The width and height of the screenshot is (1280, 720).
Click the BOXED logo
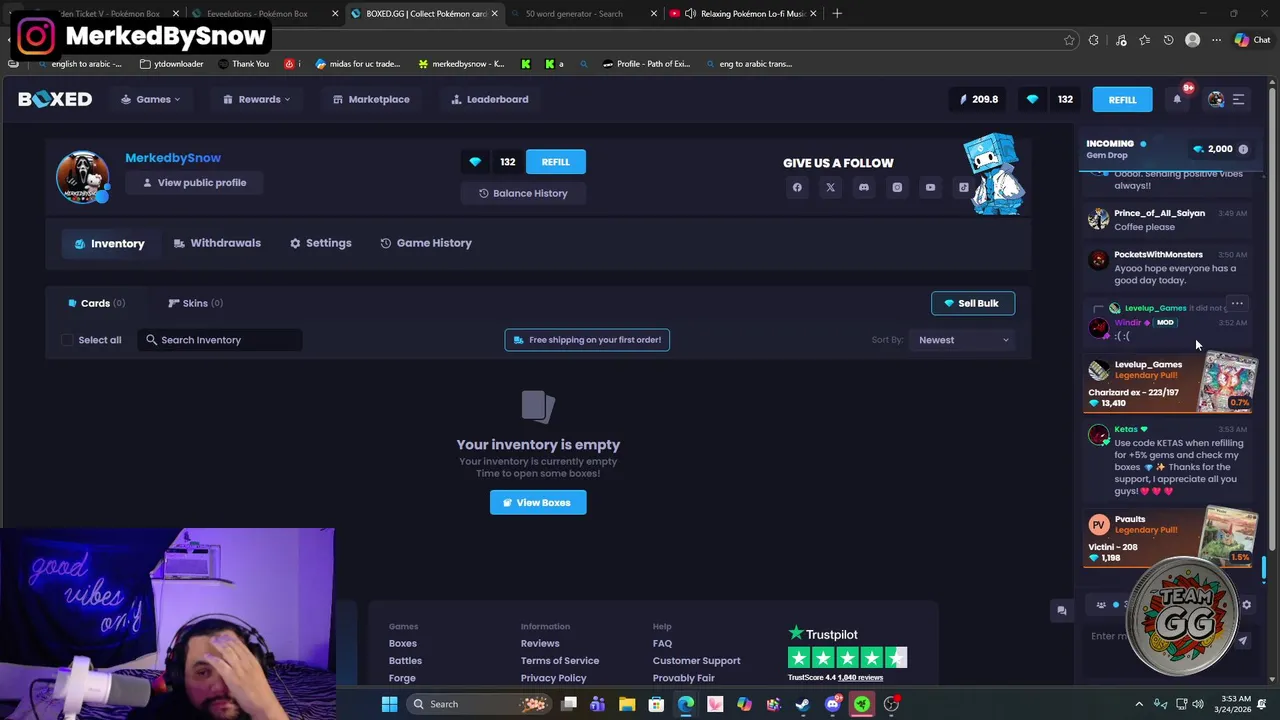click(x=55, y=99)
